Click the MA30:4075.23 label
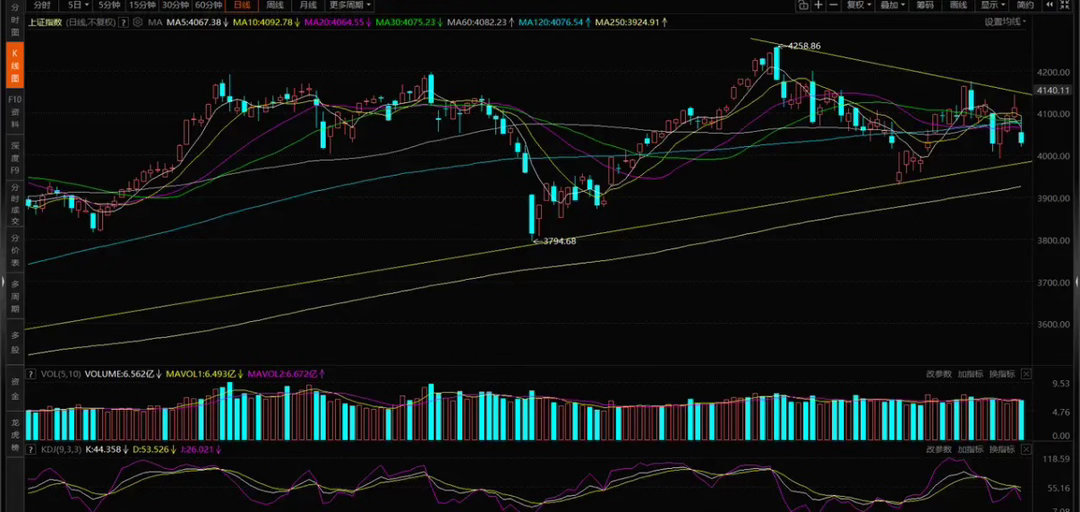Screen dimensions: 1080x512 pyautogui.click(x=407, y=22)
